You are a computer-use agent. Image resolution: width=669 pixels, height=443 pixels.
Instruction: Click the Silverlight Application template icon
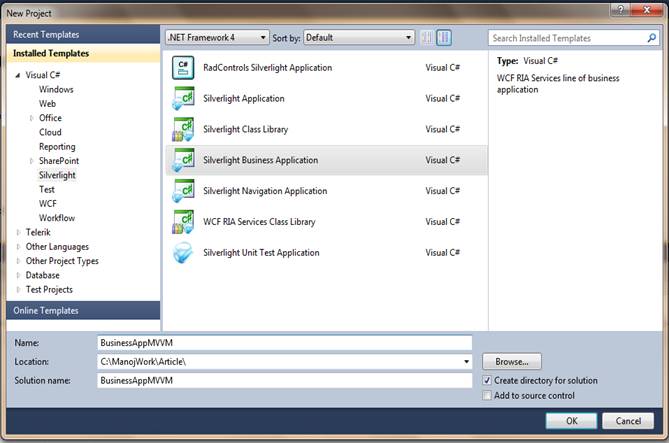click(183, 99)
